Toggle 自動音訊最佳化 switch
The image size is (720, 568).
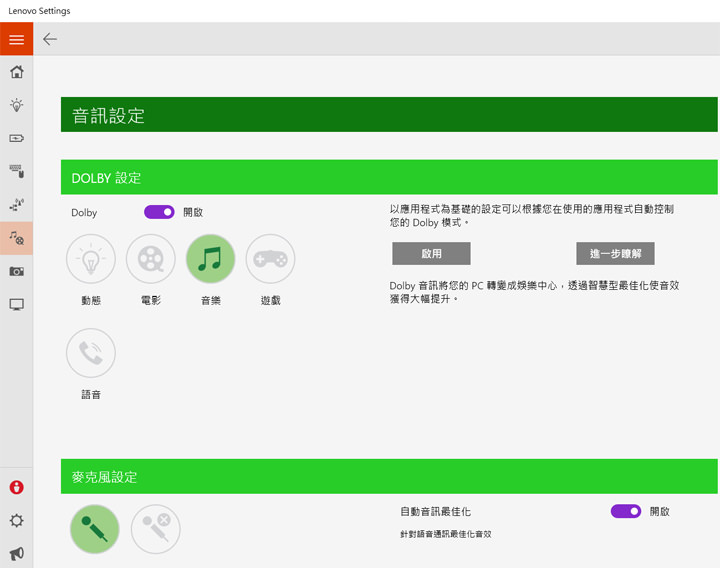tap(625, 511)
